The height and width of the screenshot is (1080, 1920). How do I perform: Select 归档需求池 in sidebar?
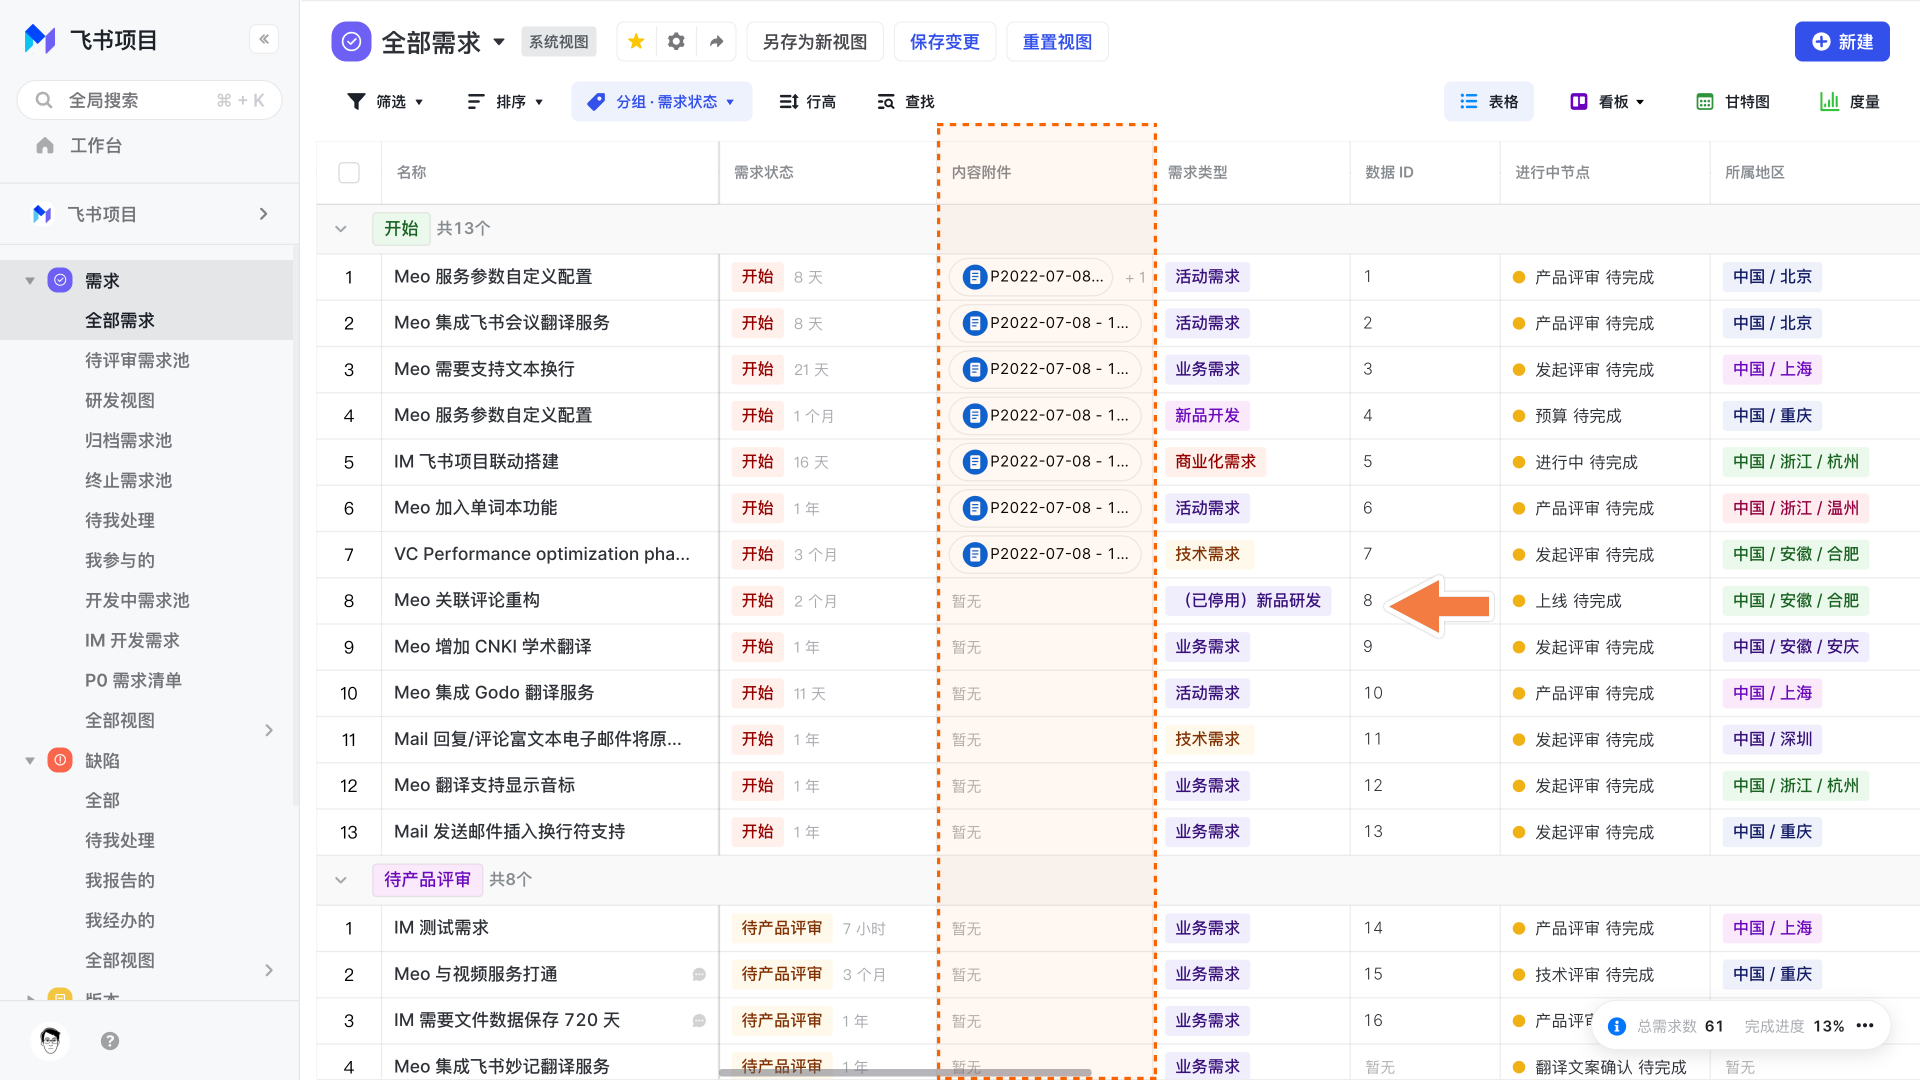[128, 440]
